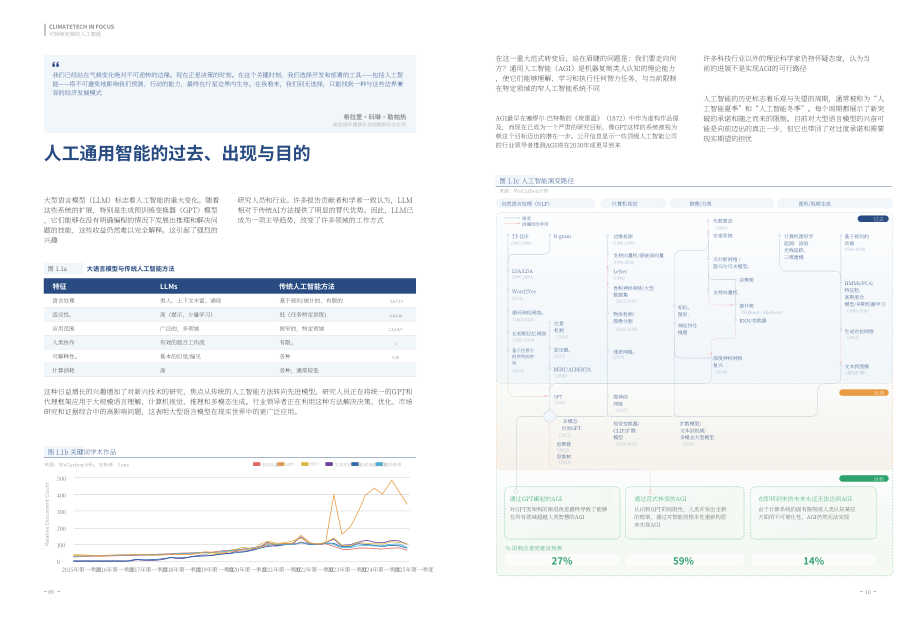Click the red legend swatch in chart

coord(256,464)
